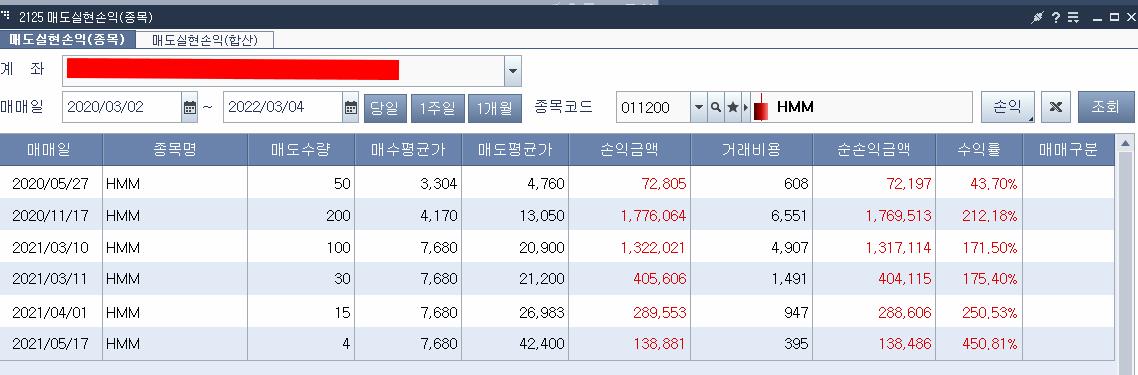Screen dimensions: 1138x375
Task: Click the HMM name in the 2021/04/01 row
Action: (x=123, y=313)
